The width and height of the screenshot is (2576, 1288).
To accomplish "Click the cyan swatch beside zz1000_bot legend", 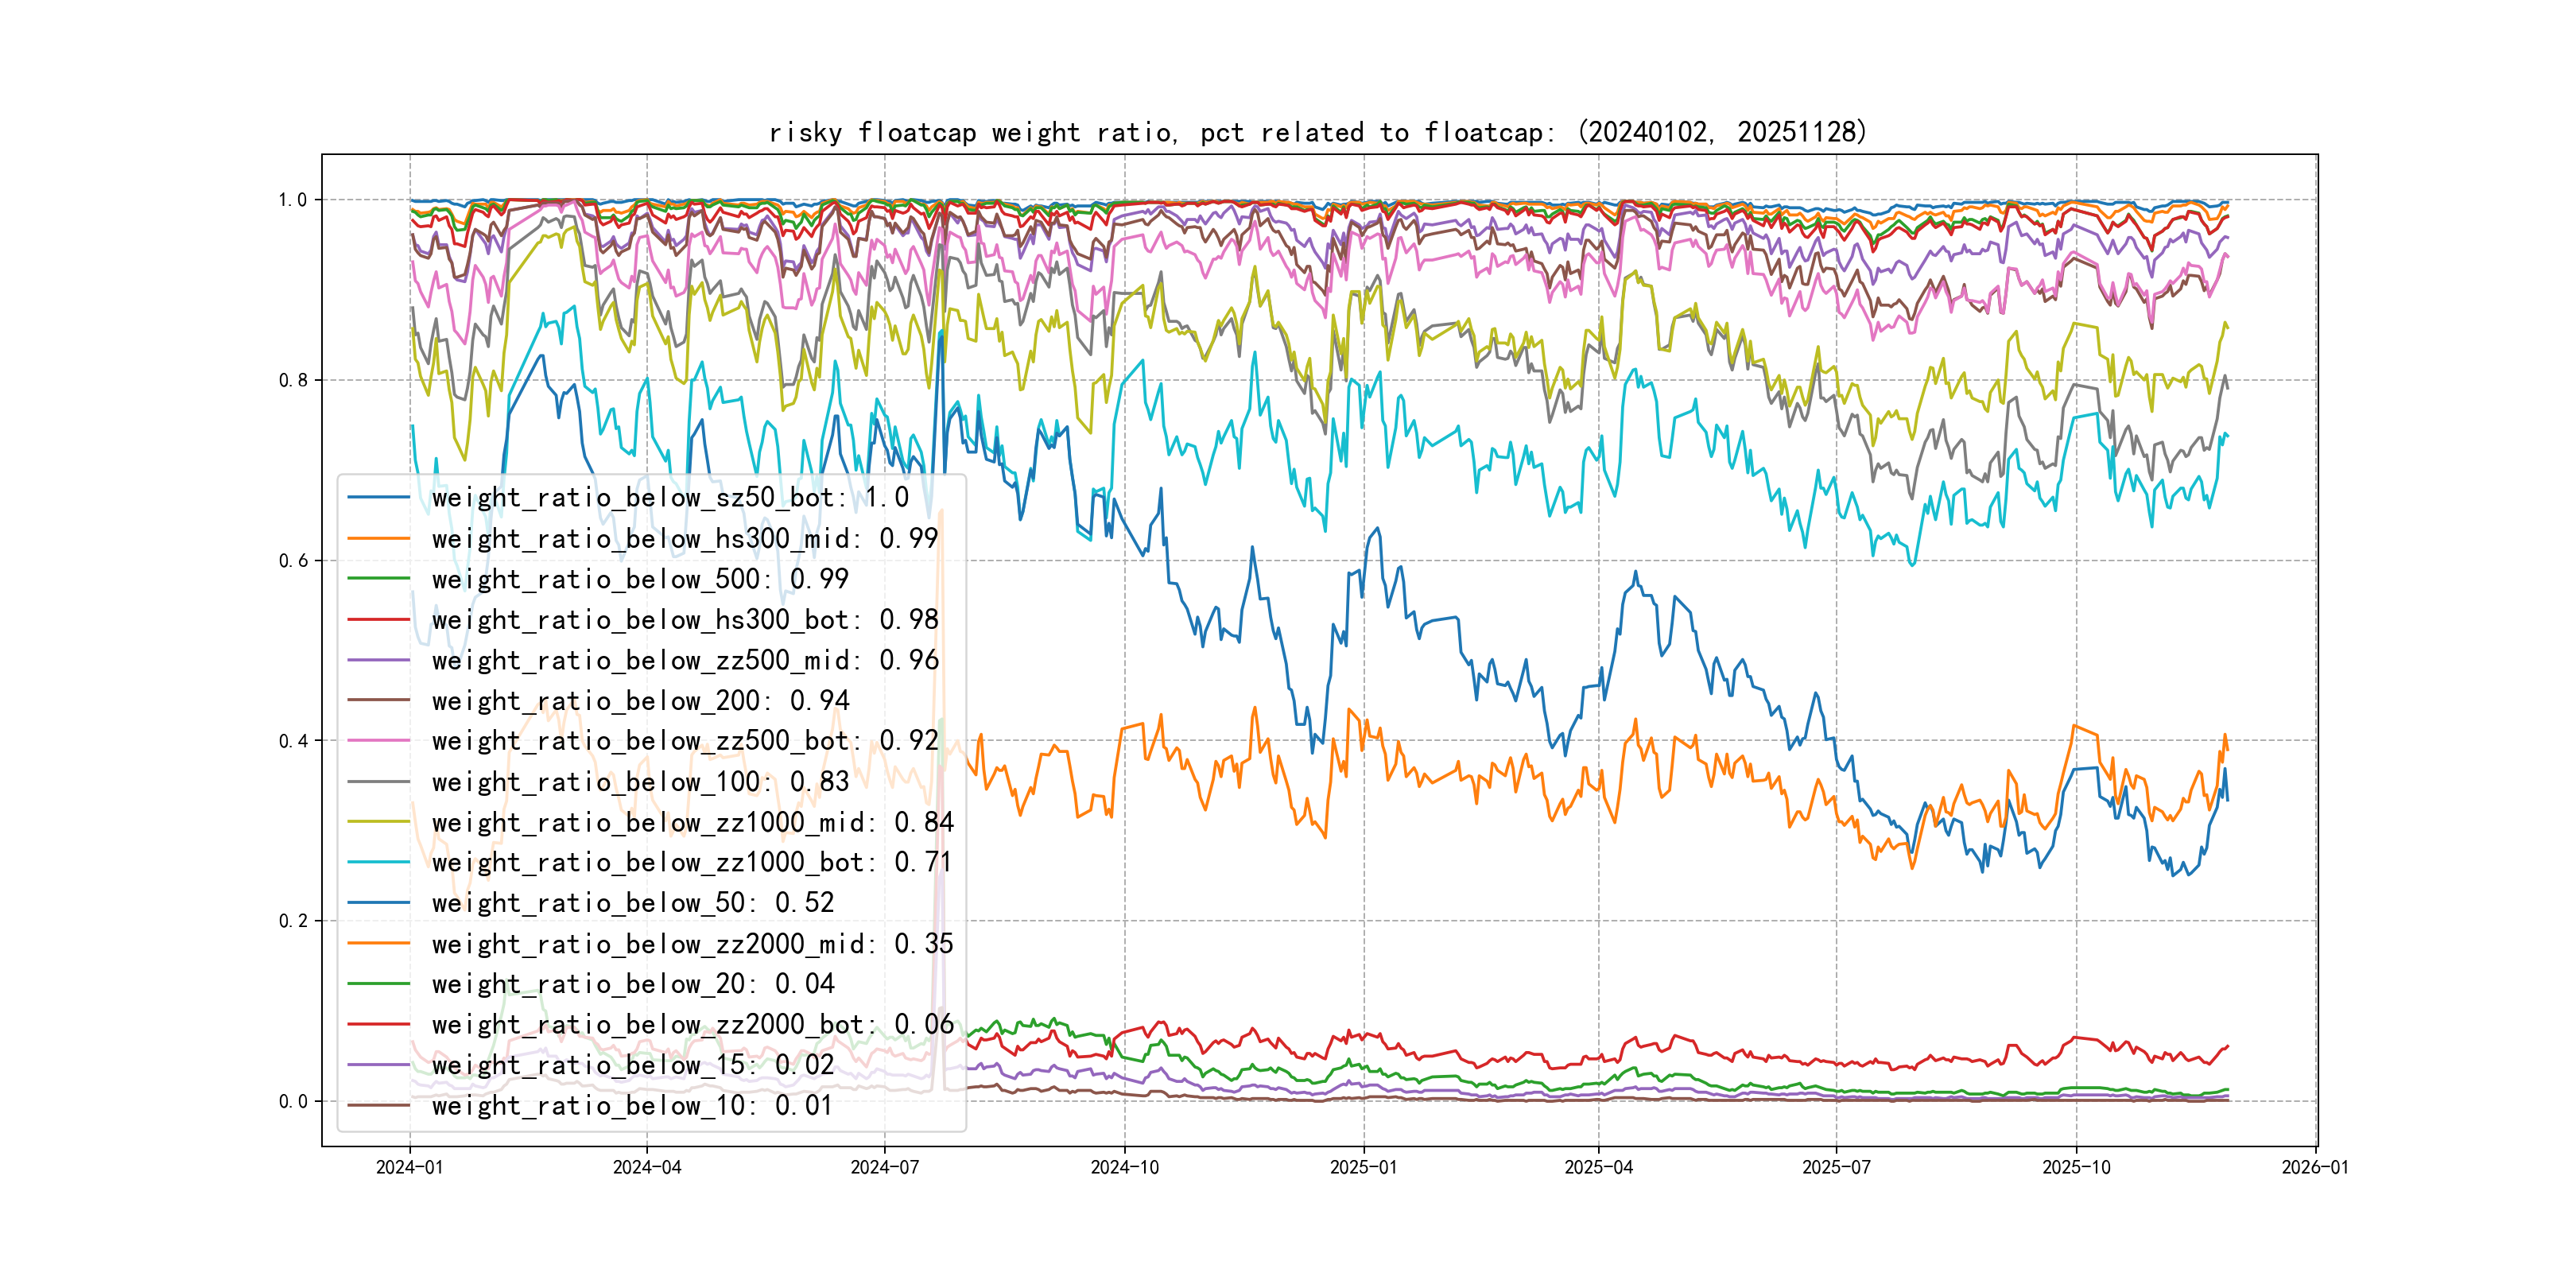I will [378, 862].
